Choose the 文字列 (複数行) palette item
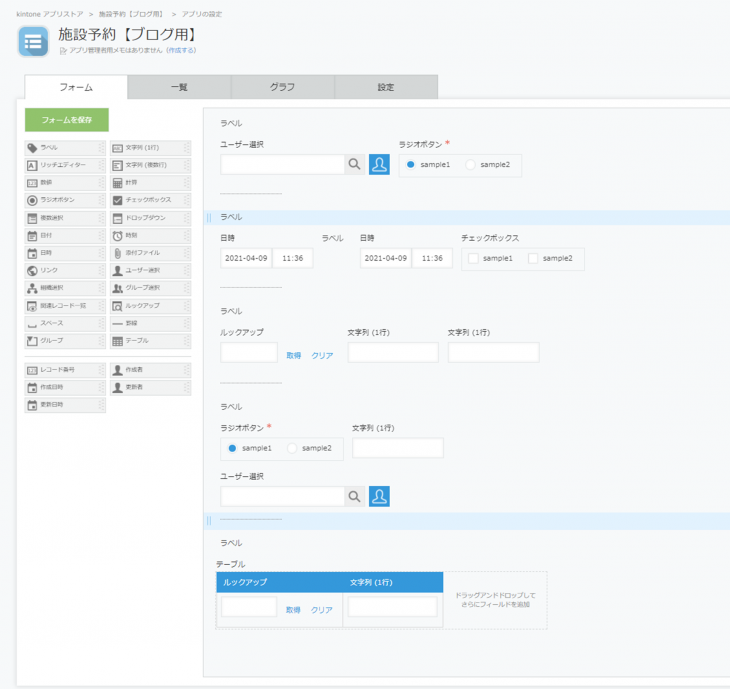The height and width of the screenshot is (689, 730). tap(150, 165)
